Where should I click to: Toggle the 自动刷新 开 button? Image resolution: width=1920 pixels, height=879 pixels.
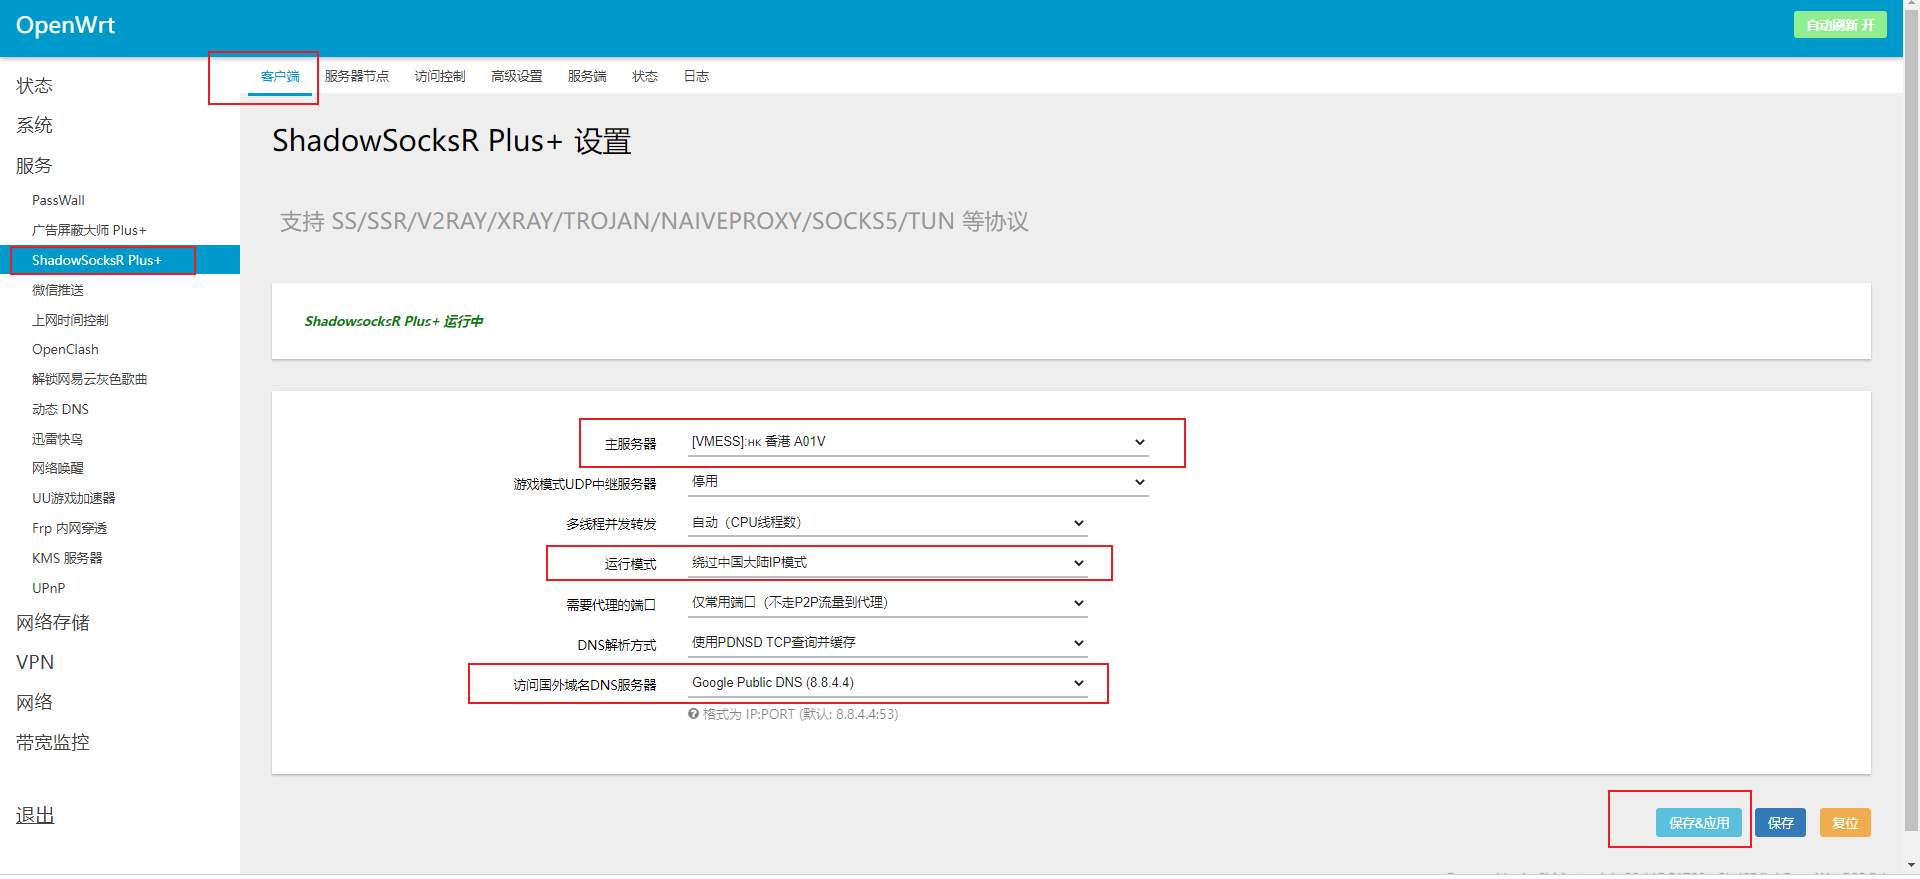tap(1840, 25)
